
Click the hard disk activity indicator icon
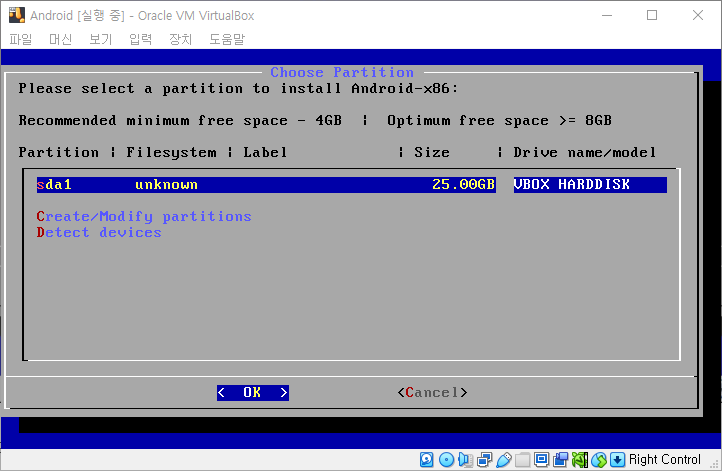click(x=426, y=459)
